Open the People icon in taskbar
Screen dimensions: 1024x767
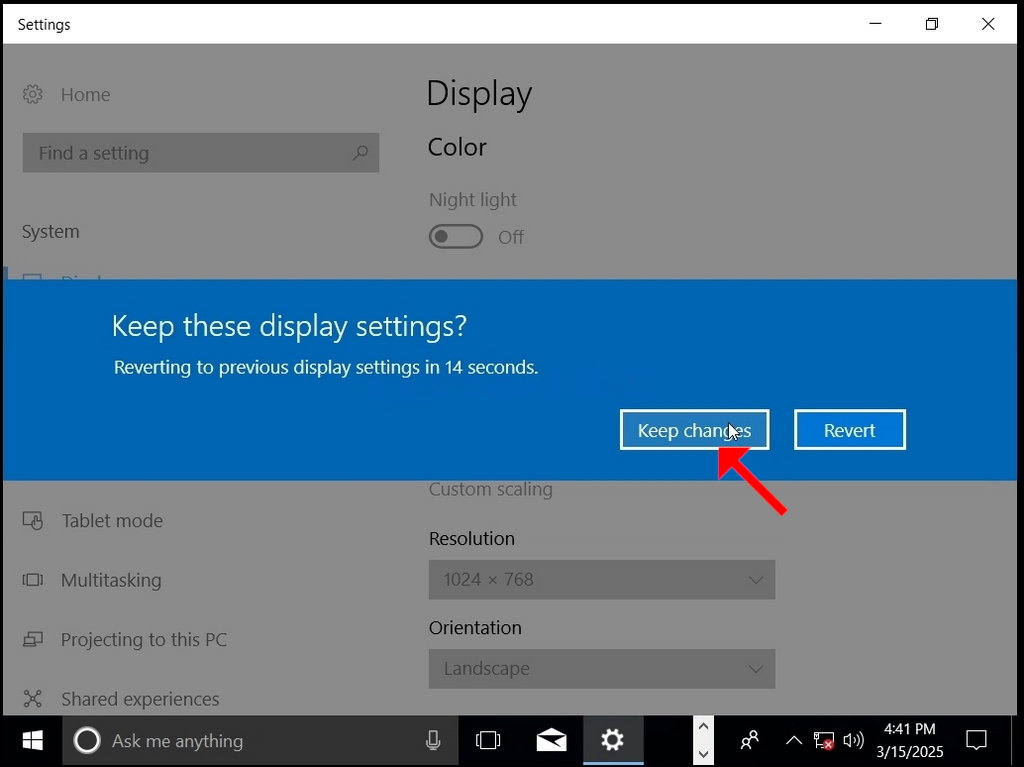point(750,740)
